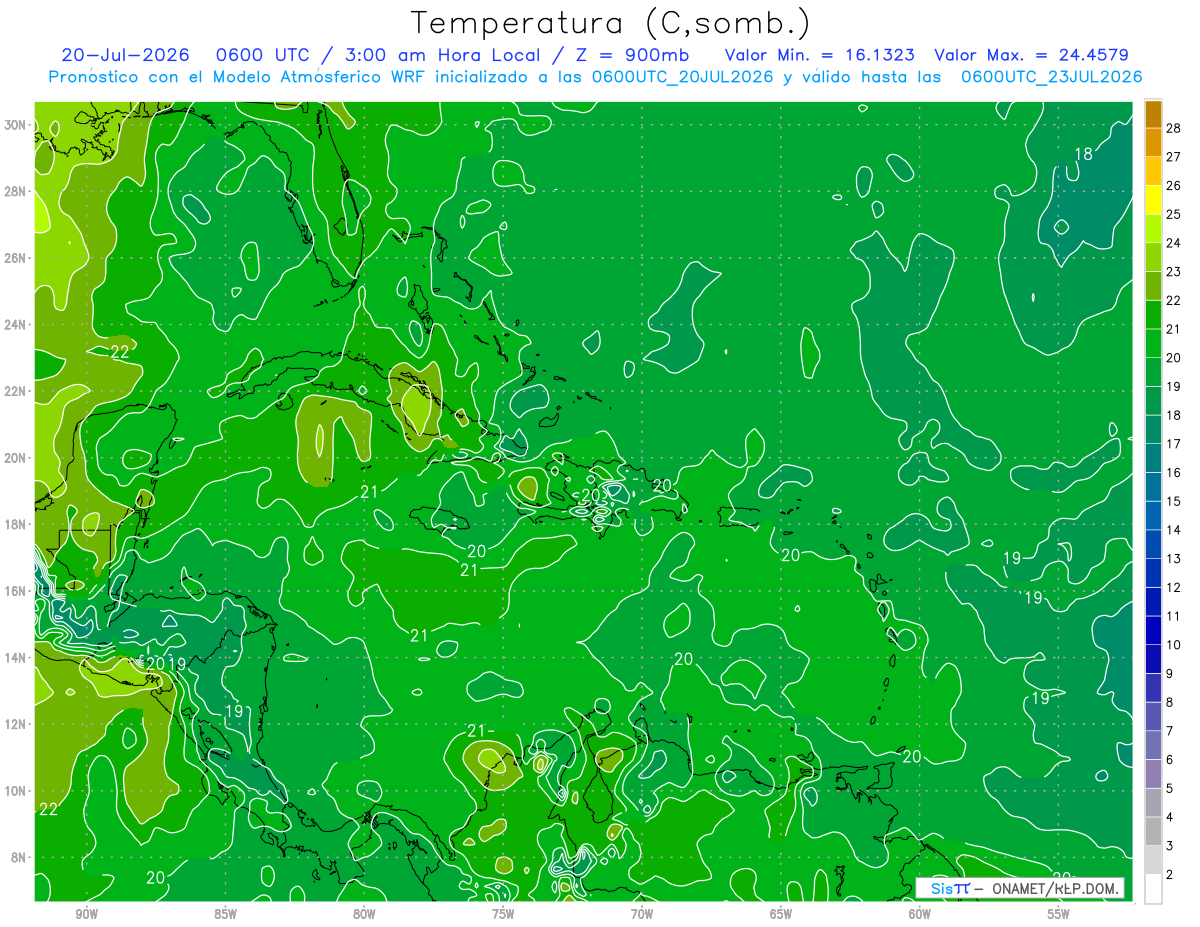
Task: Click the '22' contour label near 24N
Action: click(x=119, y=351)
